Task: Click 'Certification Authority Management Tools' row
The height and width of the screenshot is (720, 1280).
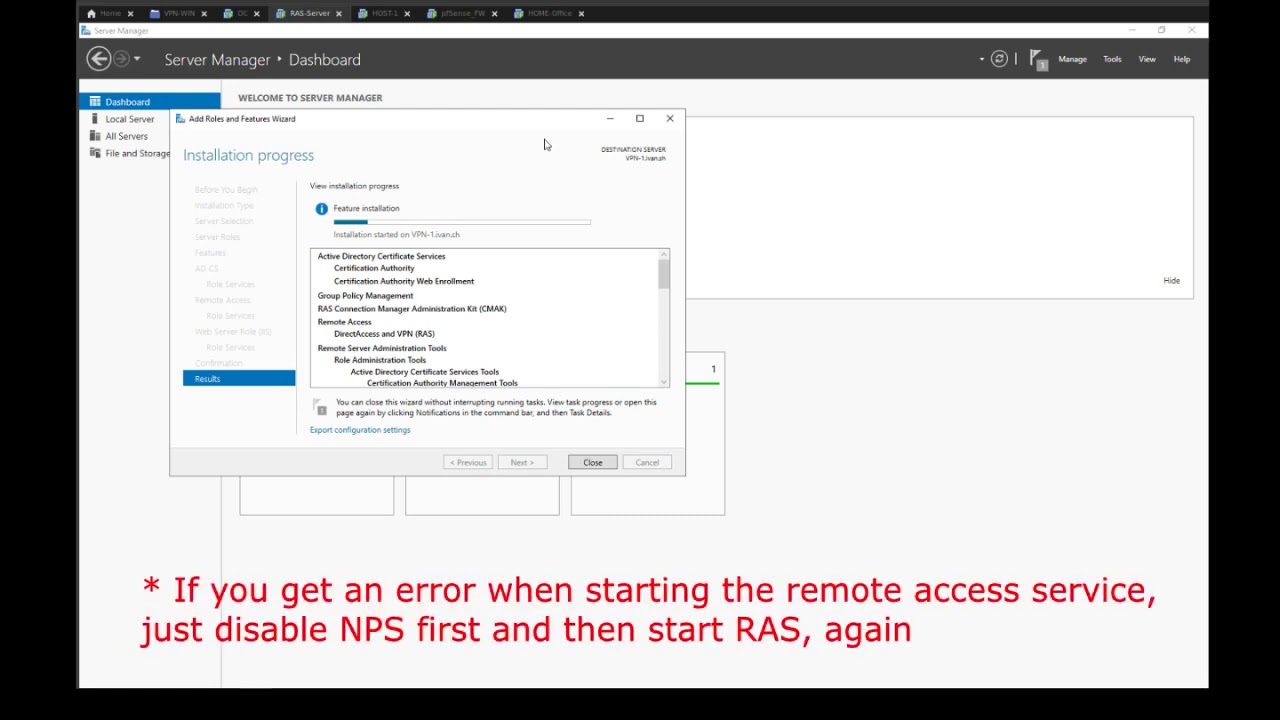Action: click(442, 383)
